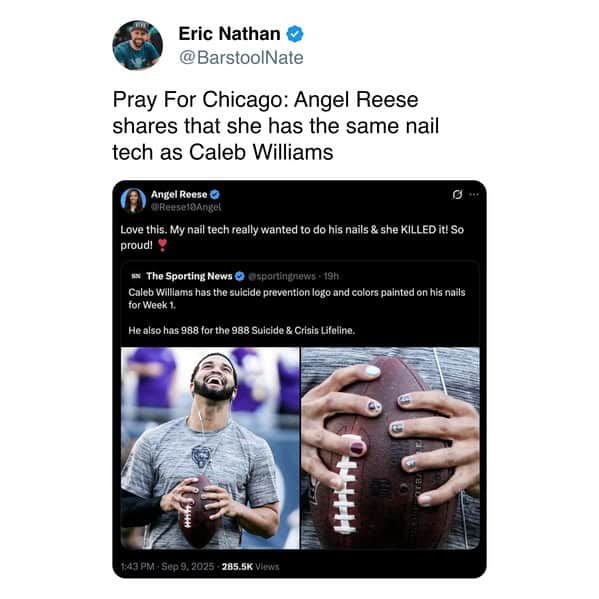Click Eric Nathan's blue verified badge
599x599 pixels.
coord(295,34)
